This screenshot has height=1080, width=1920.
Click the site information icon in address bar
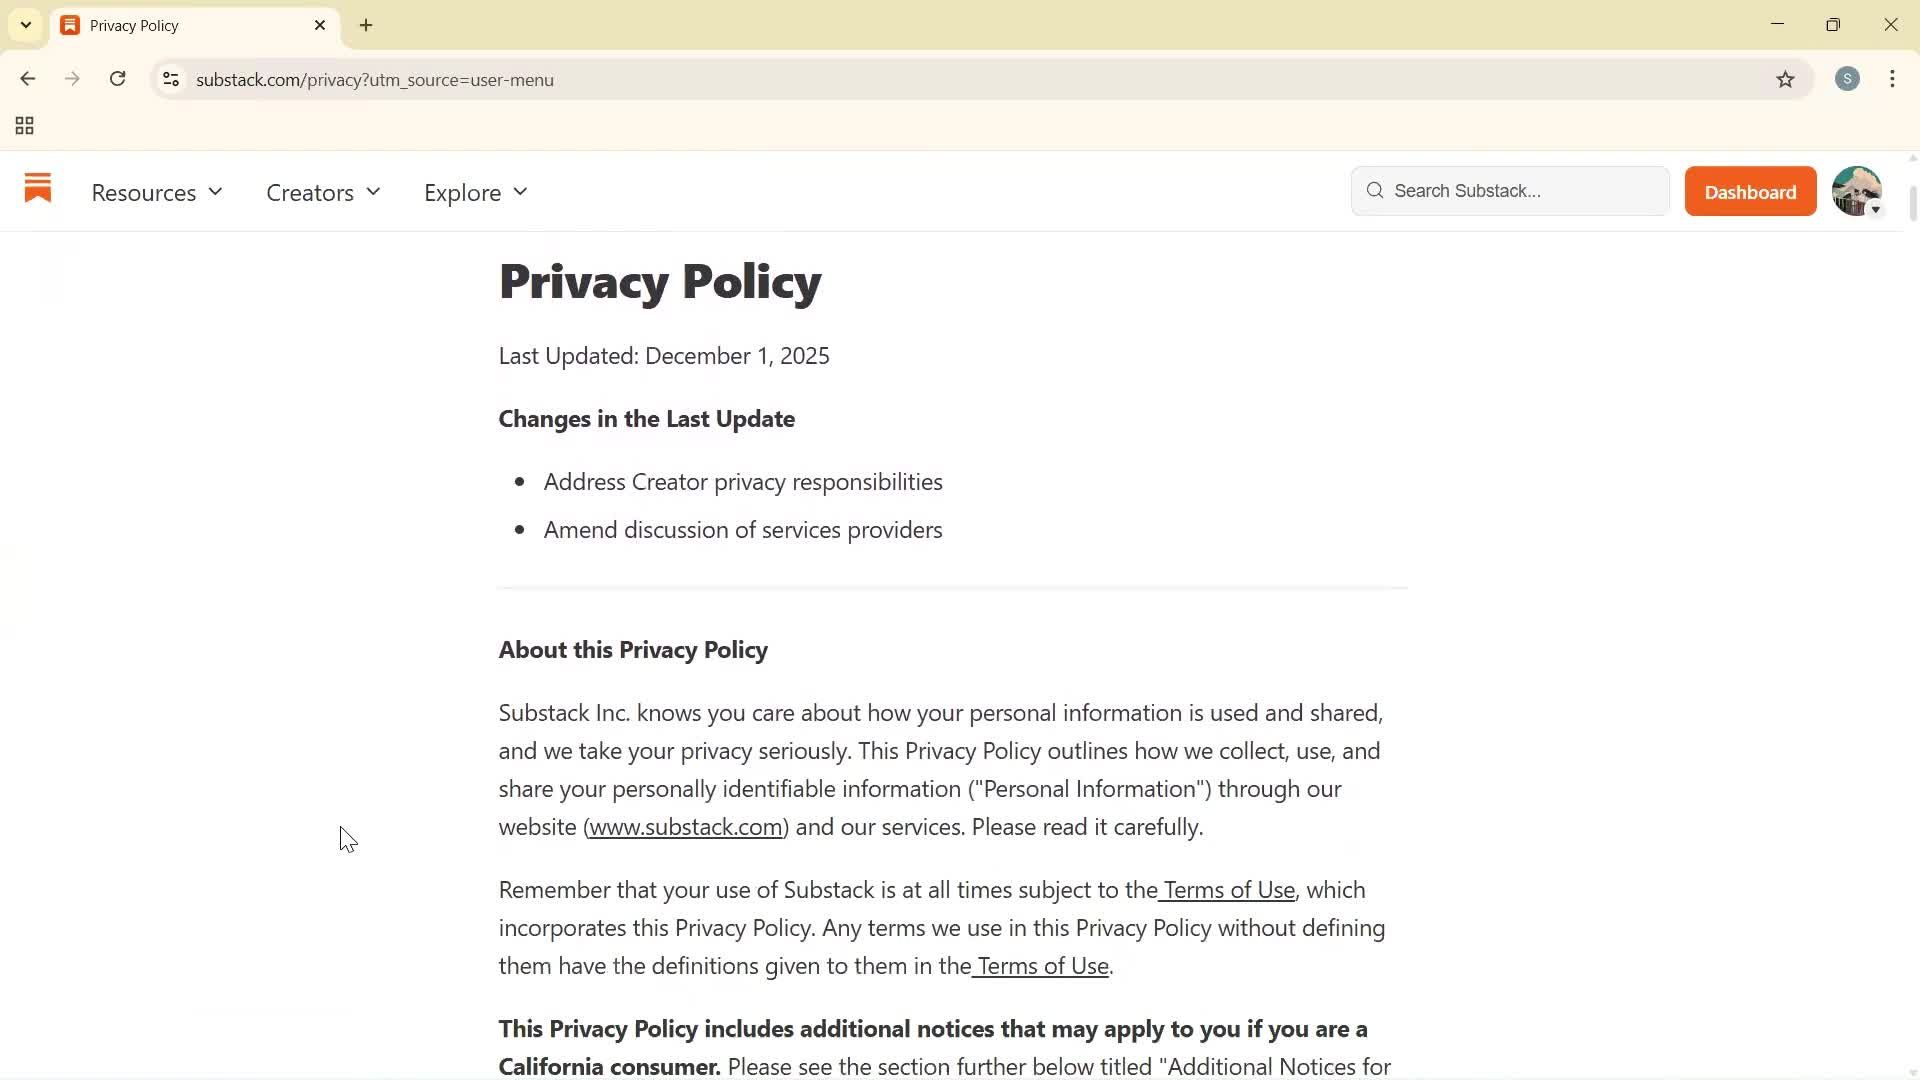(x=170, y=80)
